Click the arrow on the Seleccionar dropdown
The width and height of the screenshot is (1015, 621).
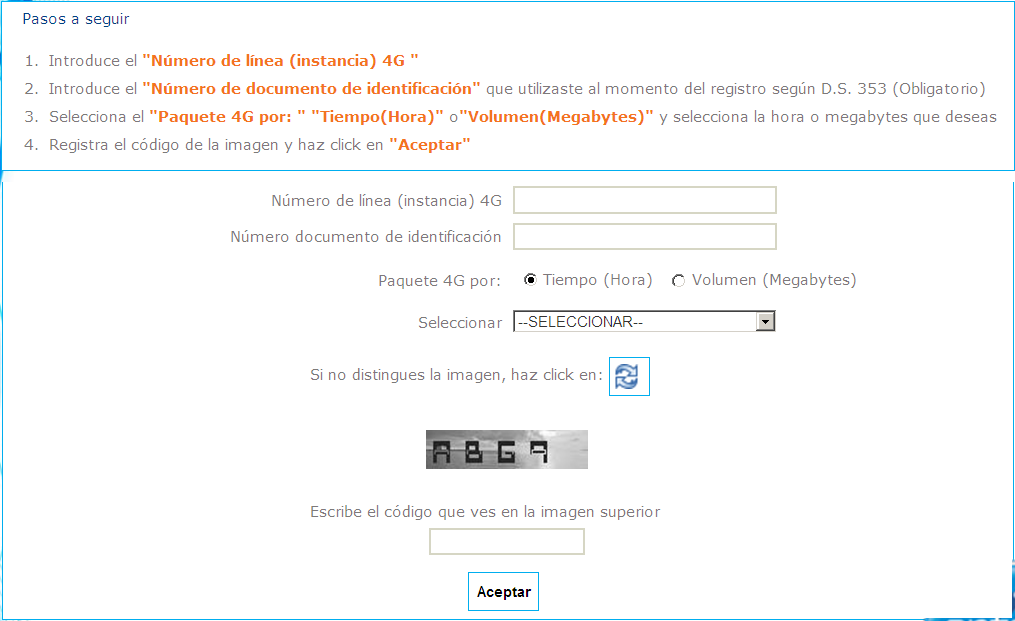coord(765,322)
